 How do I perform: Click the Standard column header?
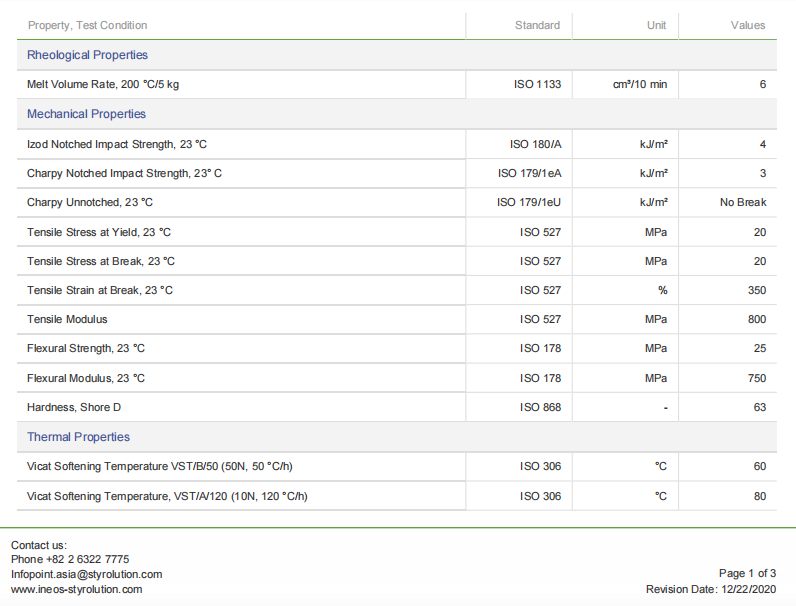click(537, 25)
